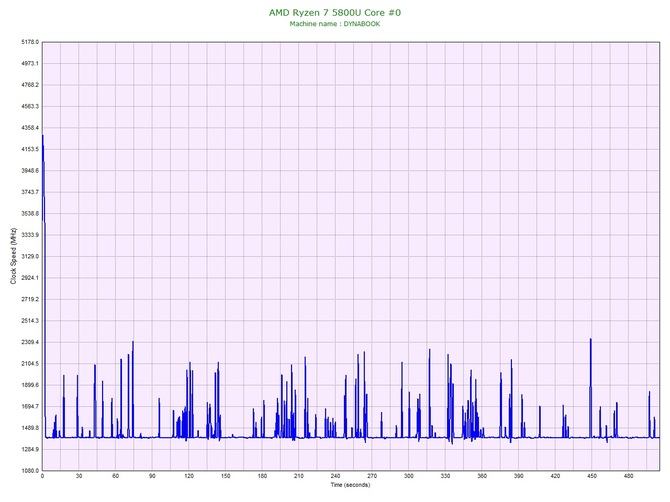Viewport: 670px width, 502px height.
Task: Click the y-axis value 2924.1
Action: click(30, 278)
